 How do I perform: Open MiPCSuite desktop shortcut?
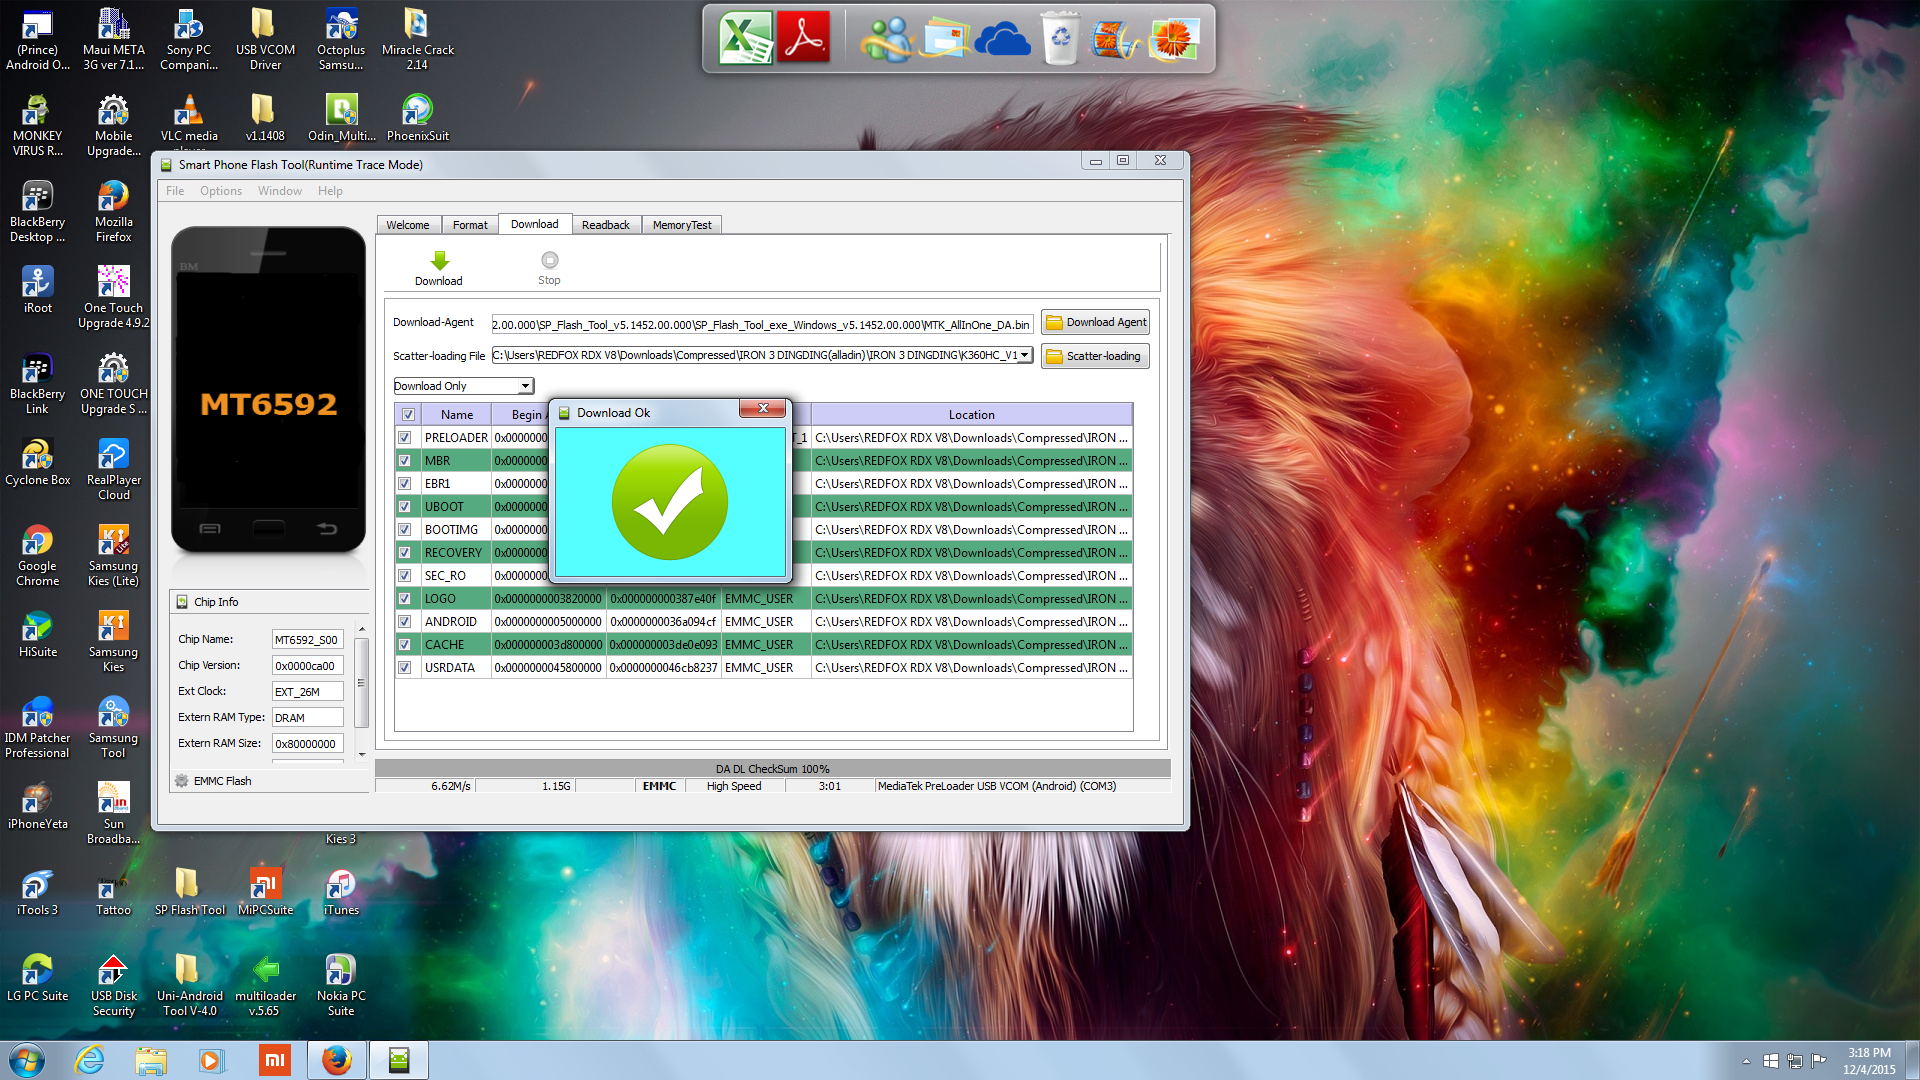tap(265, 892)
